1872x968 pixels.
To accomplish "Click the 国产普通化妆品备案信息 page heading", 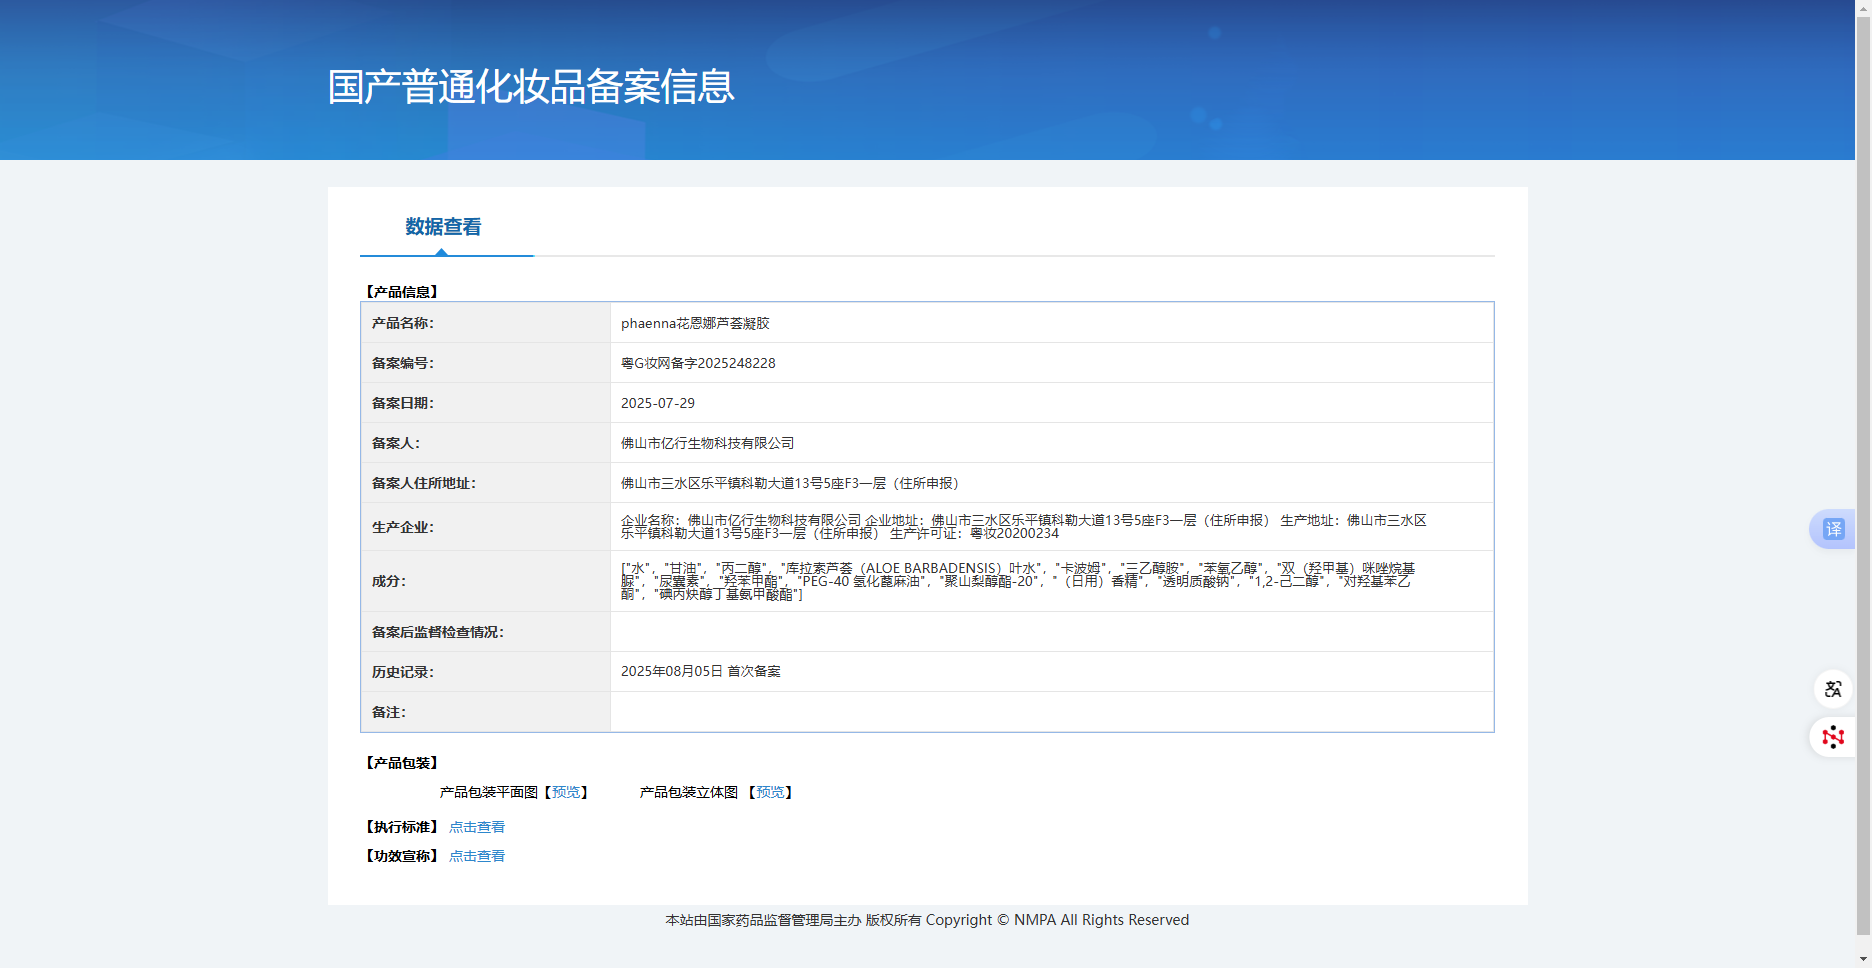I will click(x=531, y=87).
